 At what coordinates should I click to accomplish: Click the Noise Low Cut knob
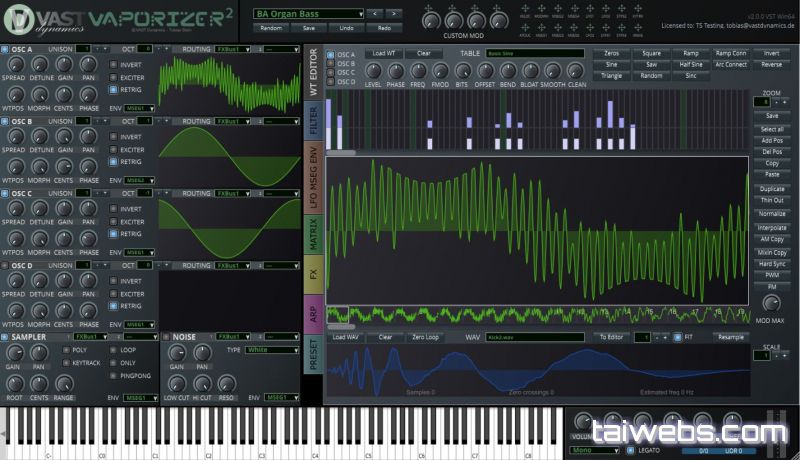tap(175, 383)
